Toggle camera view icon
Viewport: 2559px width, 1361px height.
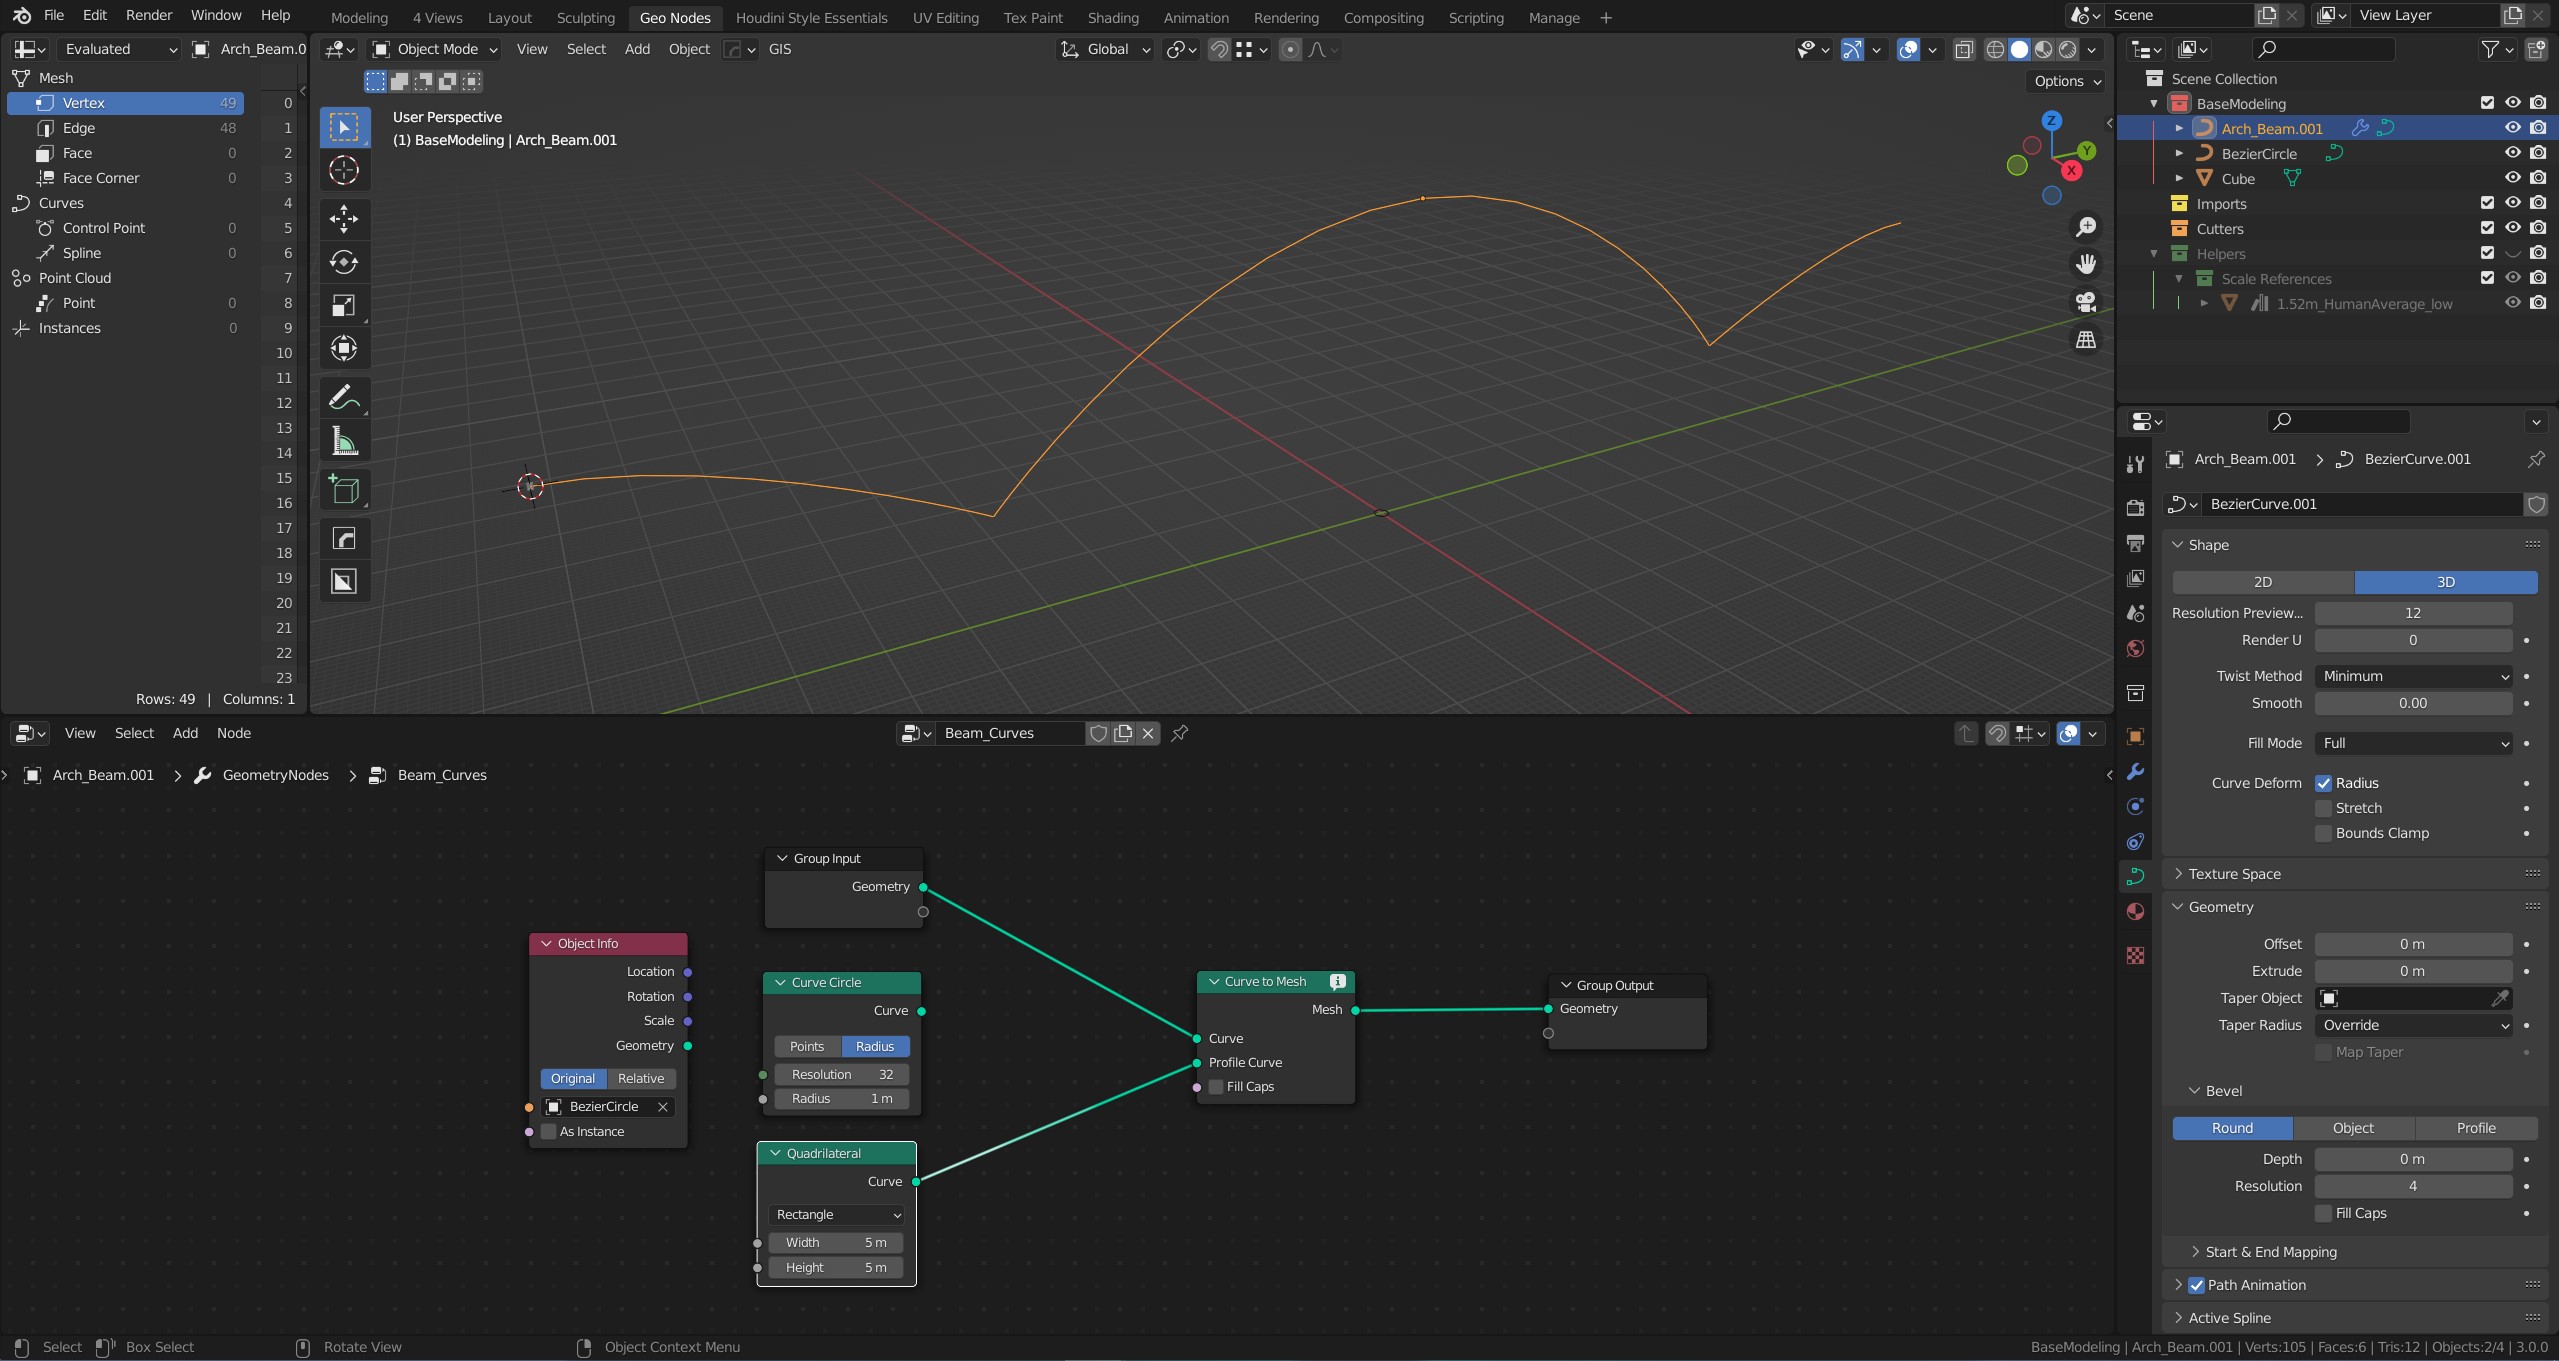click(2086, 302)
